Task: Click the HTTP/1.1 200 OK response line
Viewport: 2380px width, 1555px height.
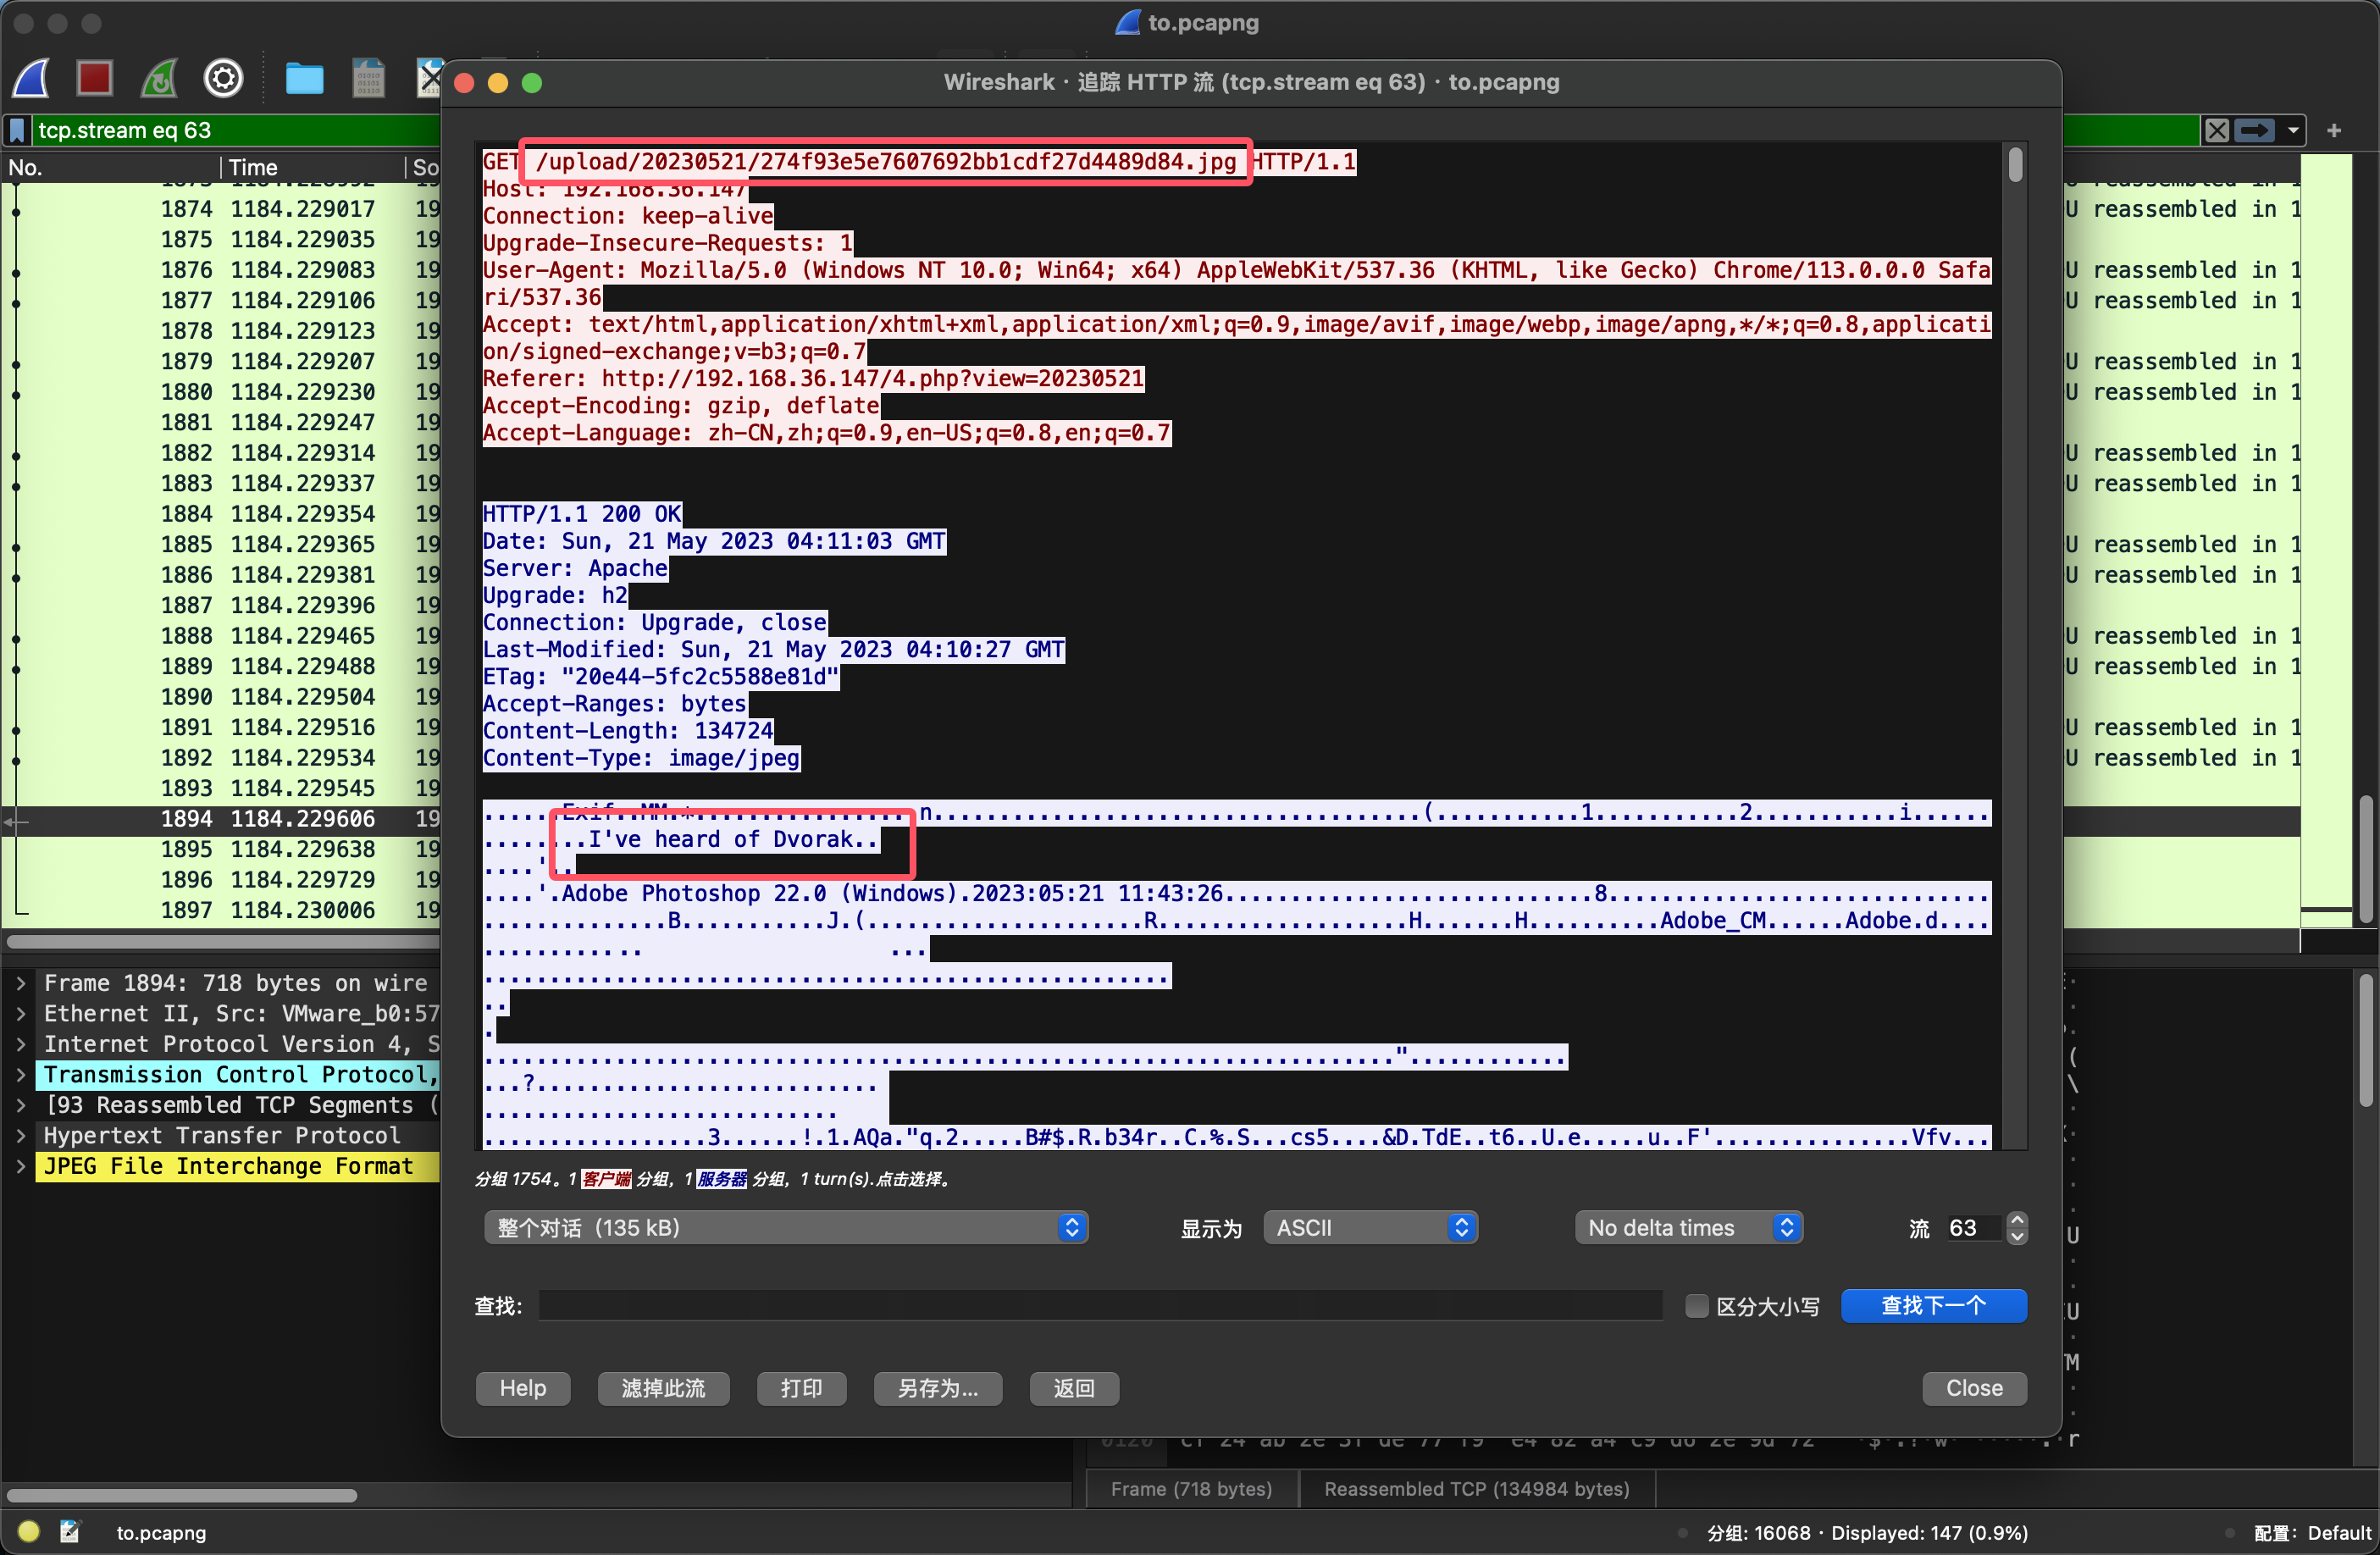Action: point(582,514)
